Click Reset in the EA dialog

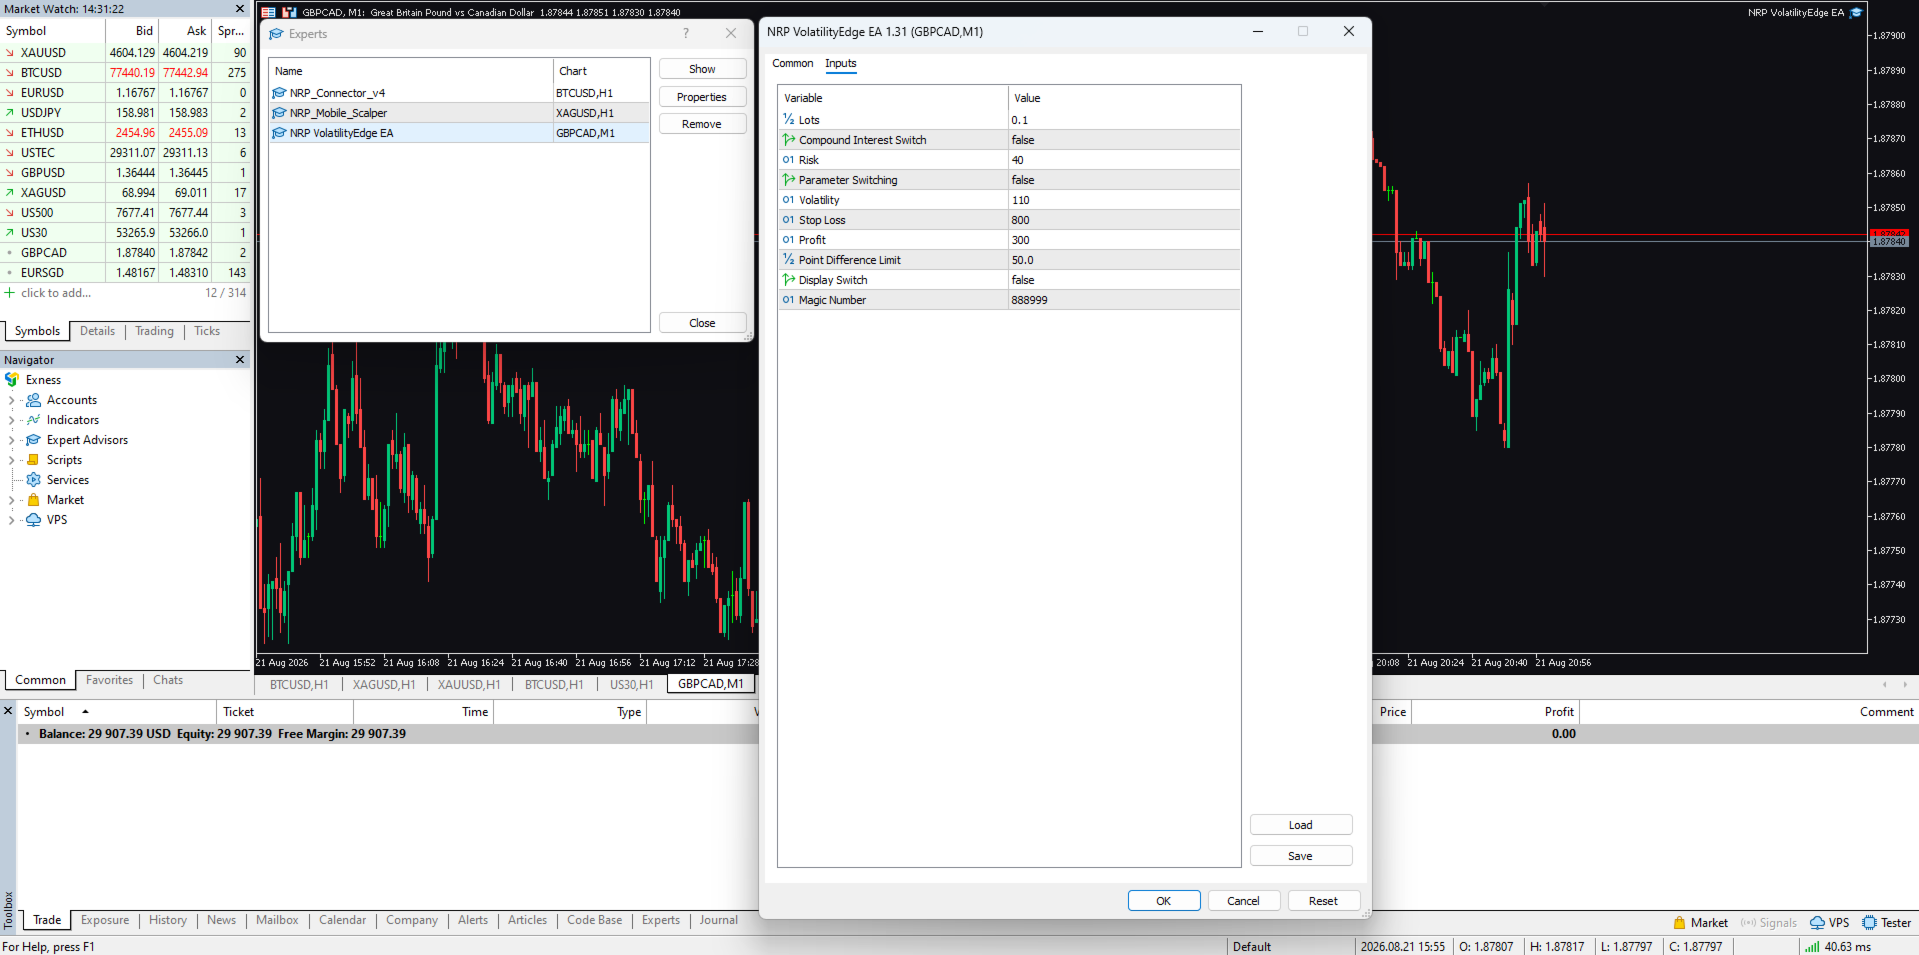1324,901
